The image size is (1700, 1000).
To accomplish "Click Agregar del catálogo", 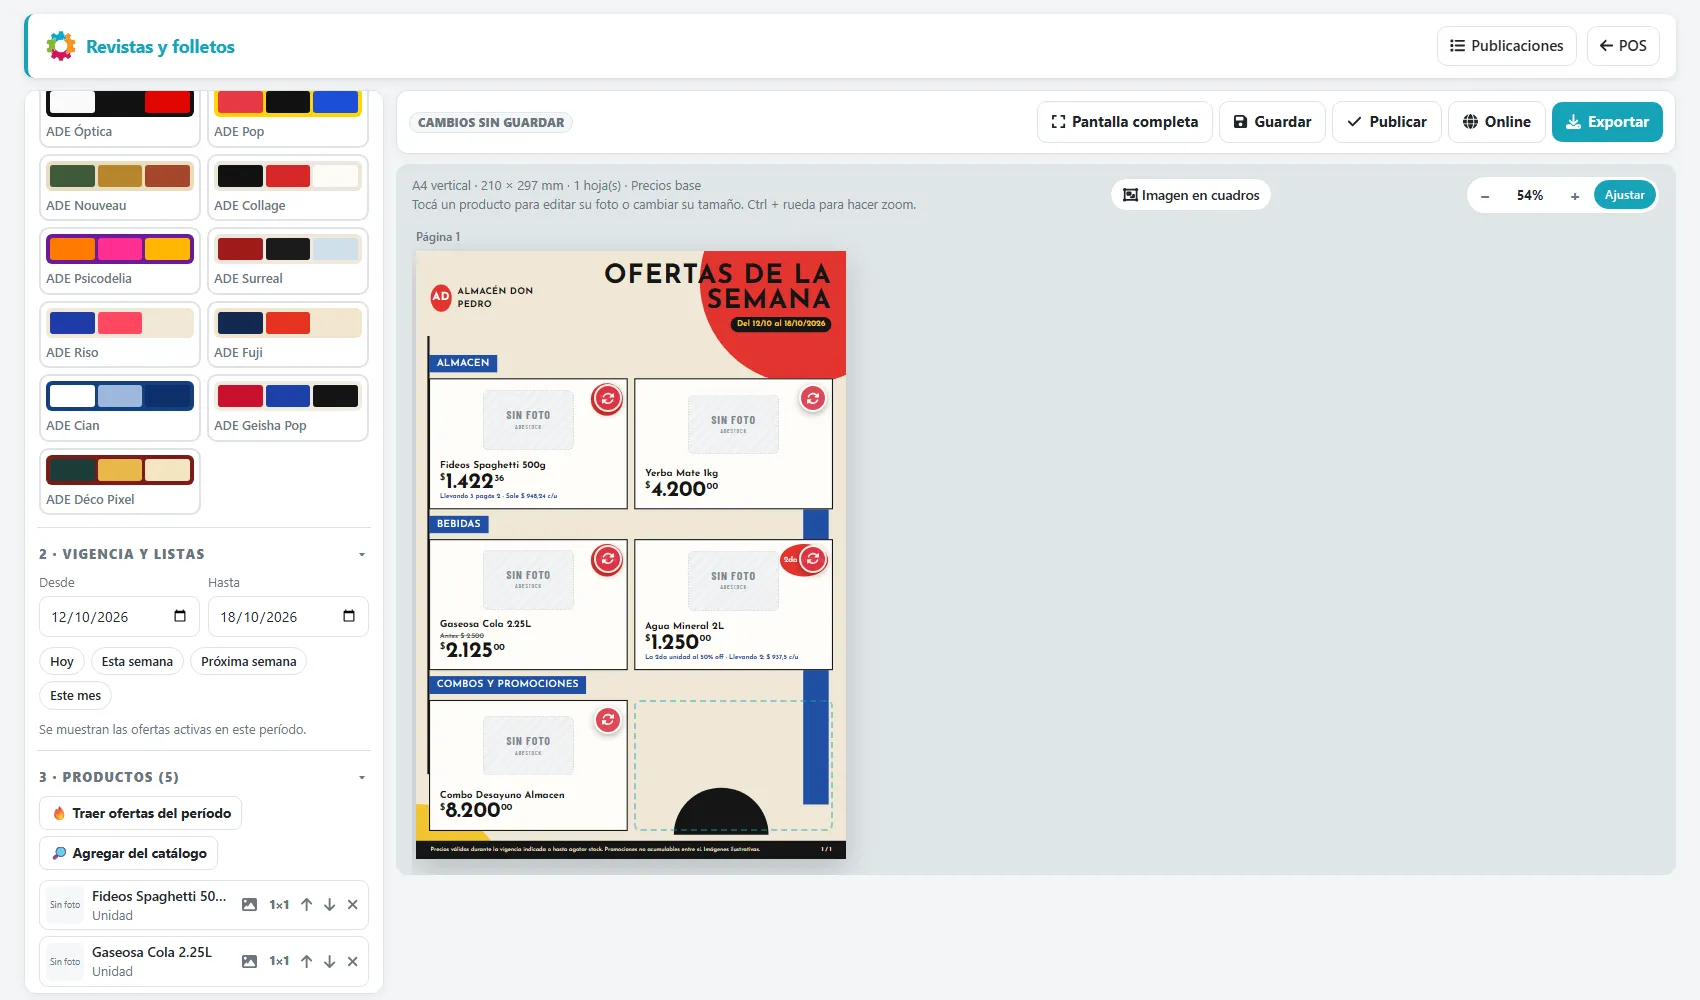I will click(129, 853).
